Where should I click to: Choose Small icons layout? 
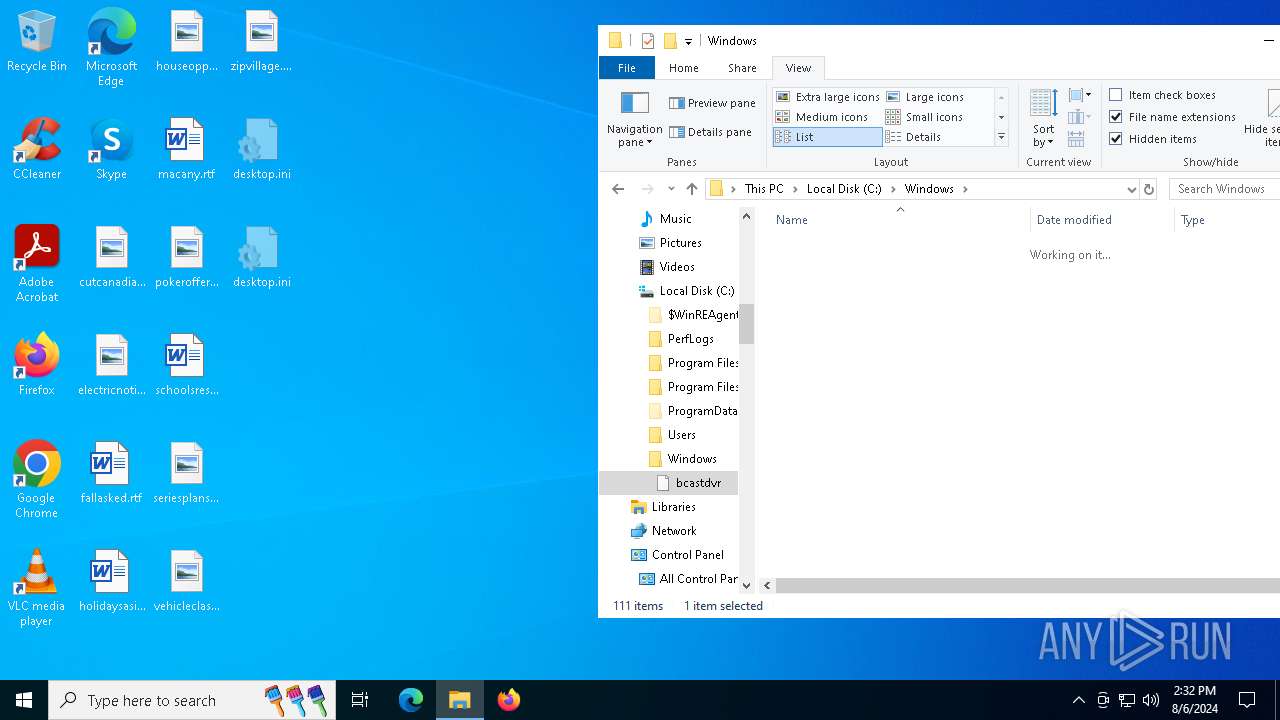924,117
